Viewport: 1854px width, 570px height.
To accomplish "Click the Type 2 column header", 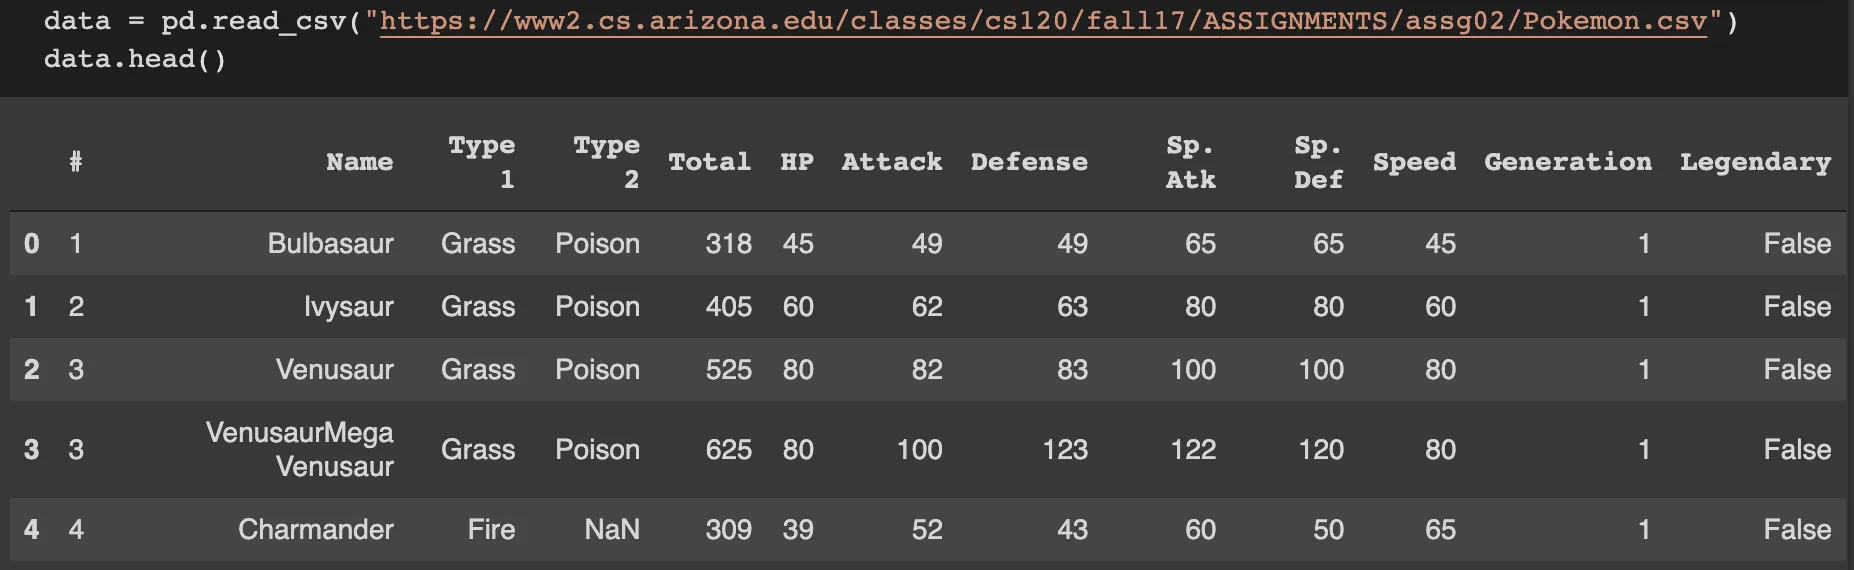I will pyautogui.click(x=606, y=162).
